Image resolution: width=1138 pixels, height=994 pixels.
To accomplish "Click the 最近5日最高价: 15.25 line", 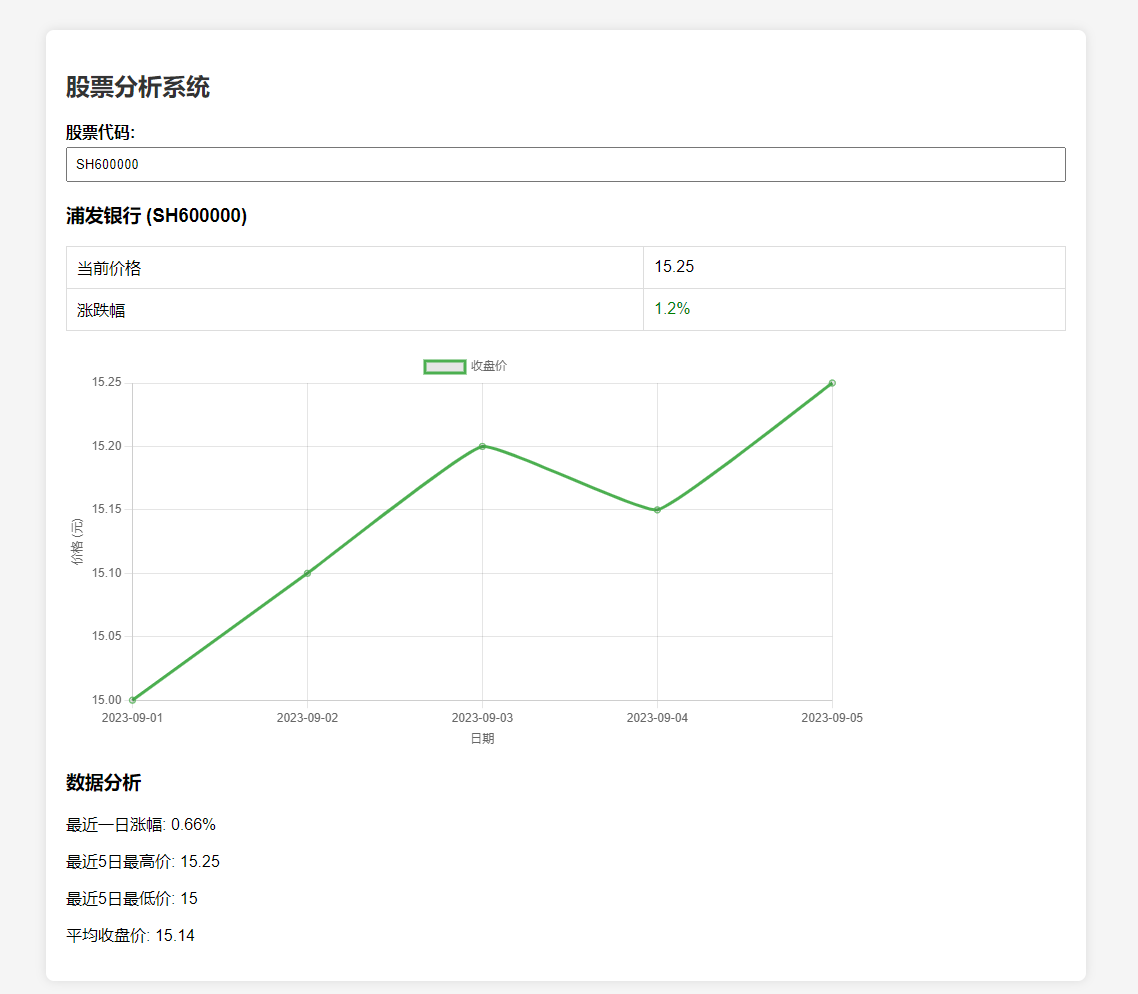I will coord(143,862).
